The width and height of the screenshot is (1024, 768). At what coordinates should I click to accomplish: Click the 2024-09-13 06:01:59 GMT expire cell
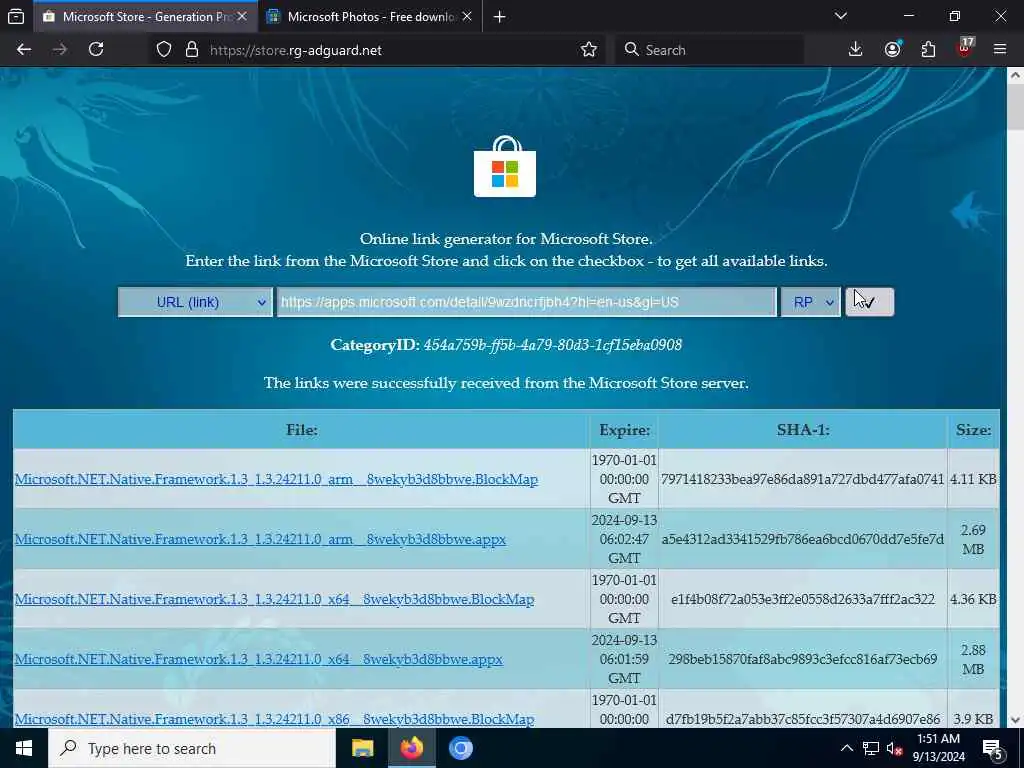click(x=624, y=660)
